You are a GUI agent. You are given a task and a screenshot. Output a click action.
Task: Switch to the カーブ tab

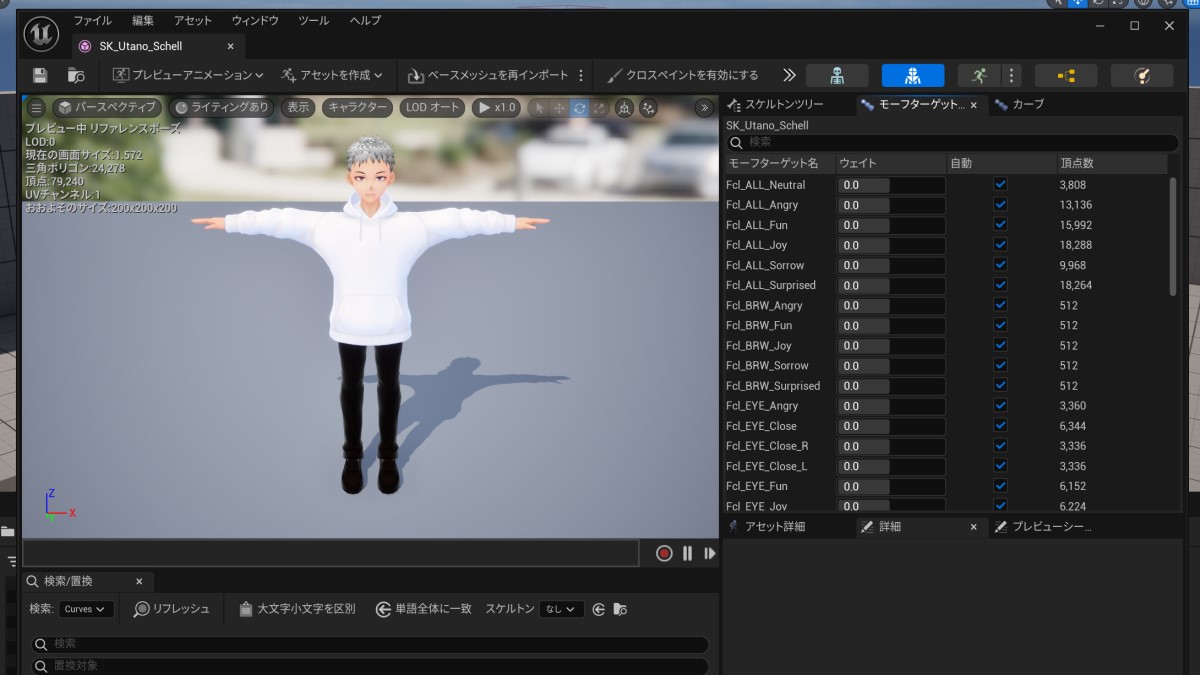click(x=1027, y=104)
